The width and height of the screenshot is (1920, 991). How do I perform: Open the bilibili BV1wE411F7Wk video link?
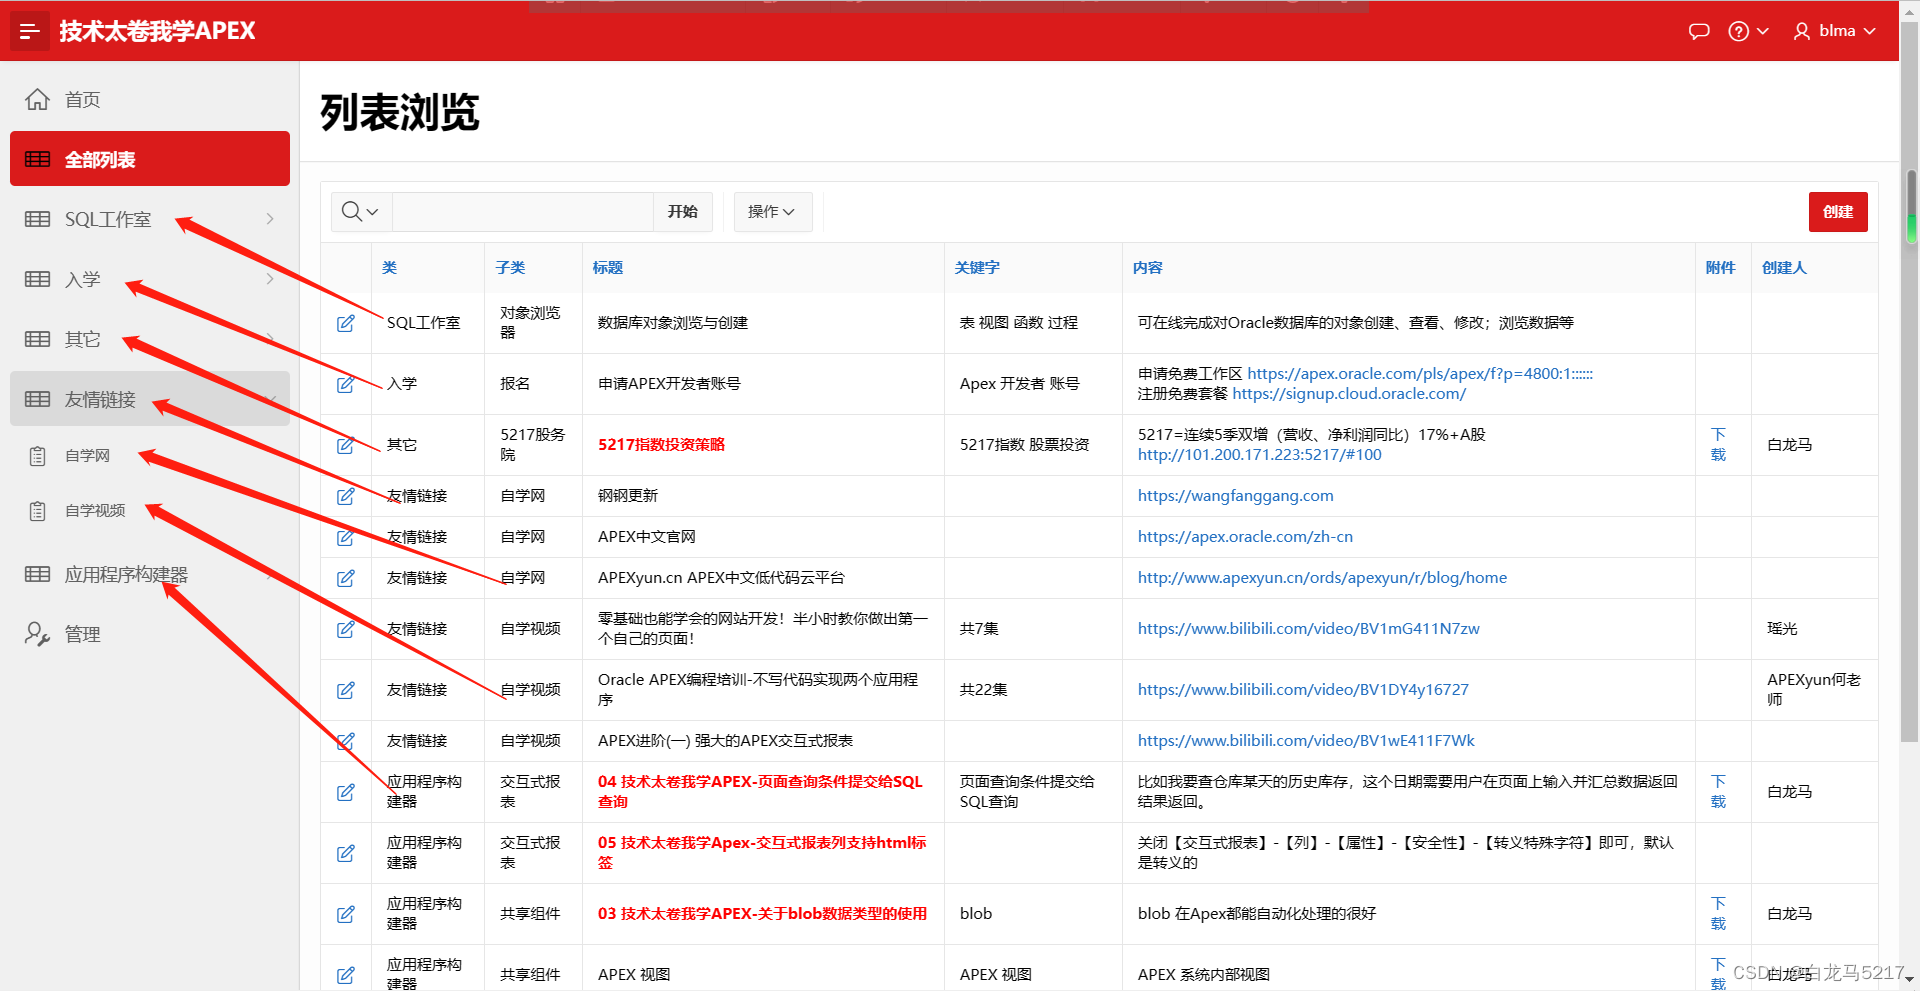pyautogui.click(x=1306, y=741)
